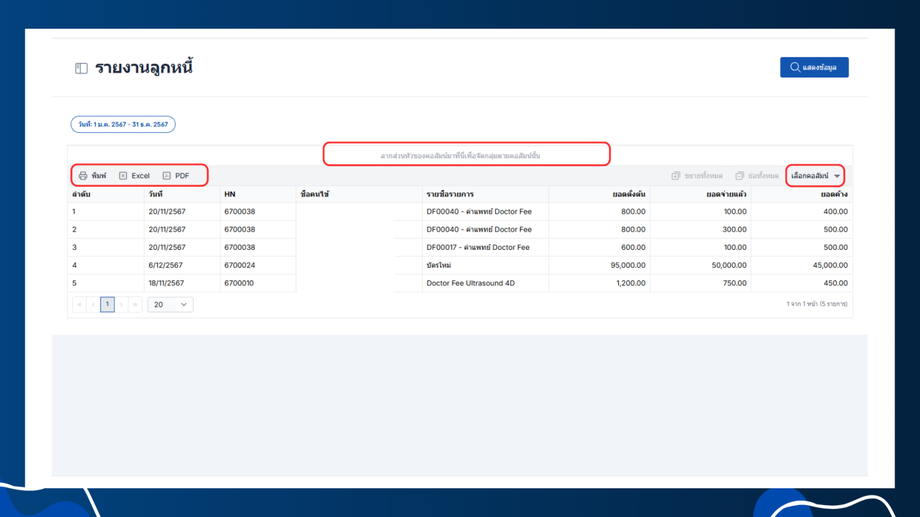920x517 pixels.
Task: Click the starting balance 600.00
Action: coord(599,248)
